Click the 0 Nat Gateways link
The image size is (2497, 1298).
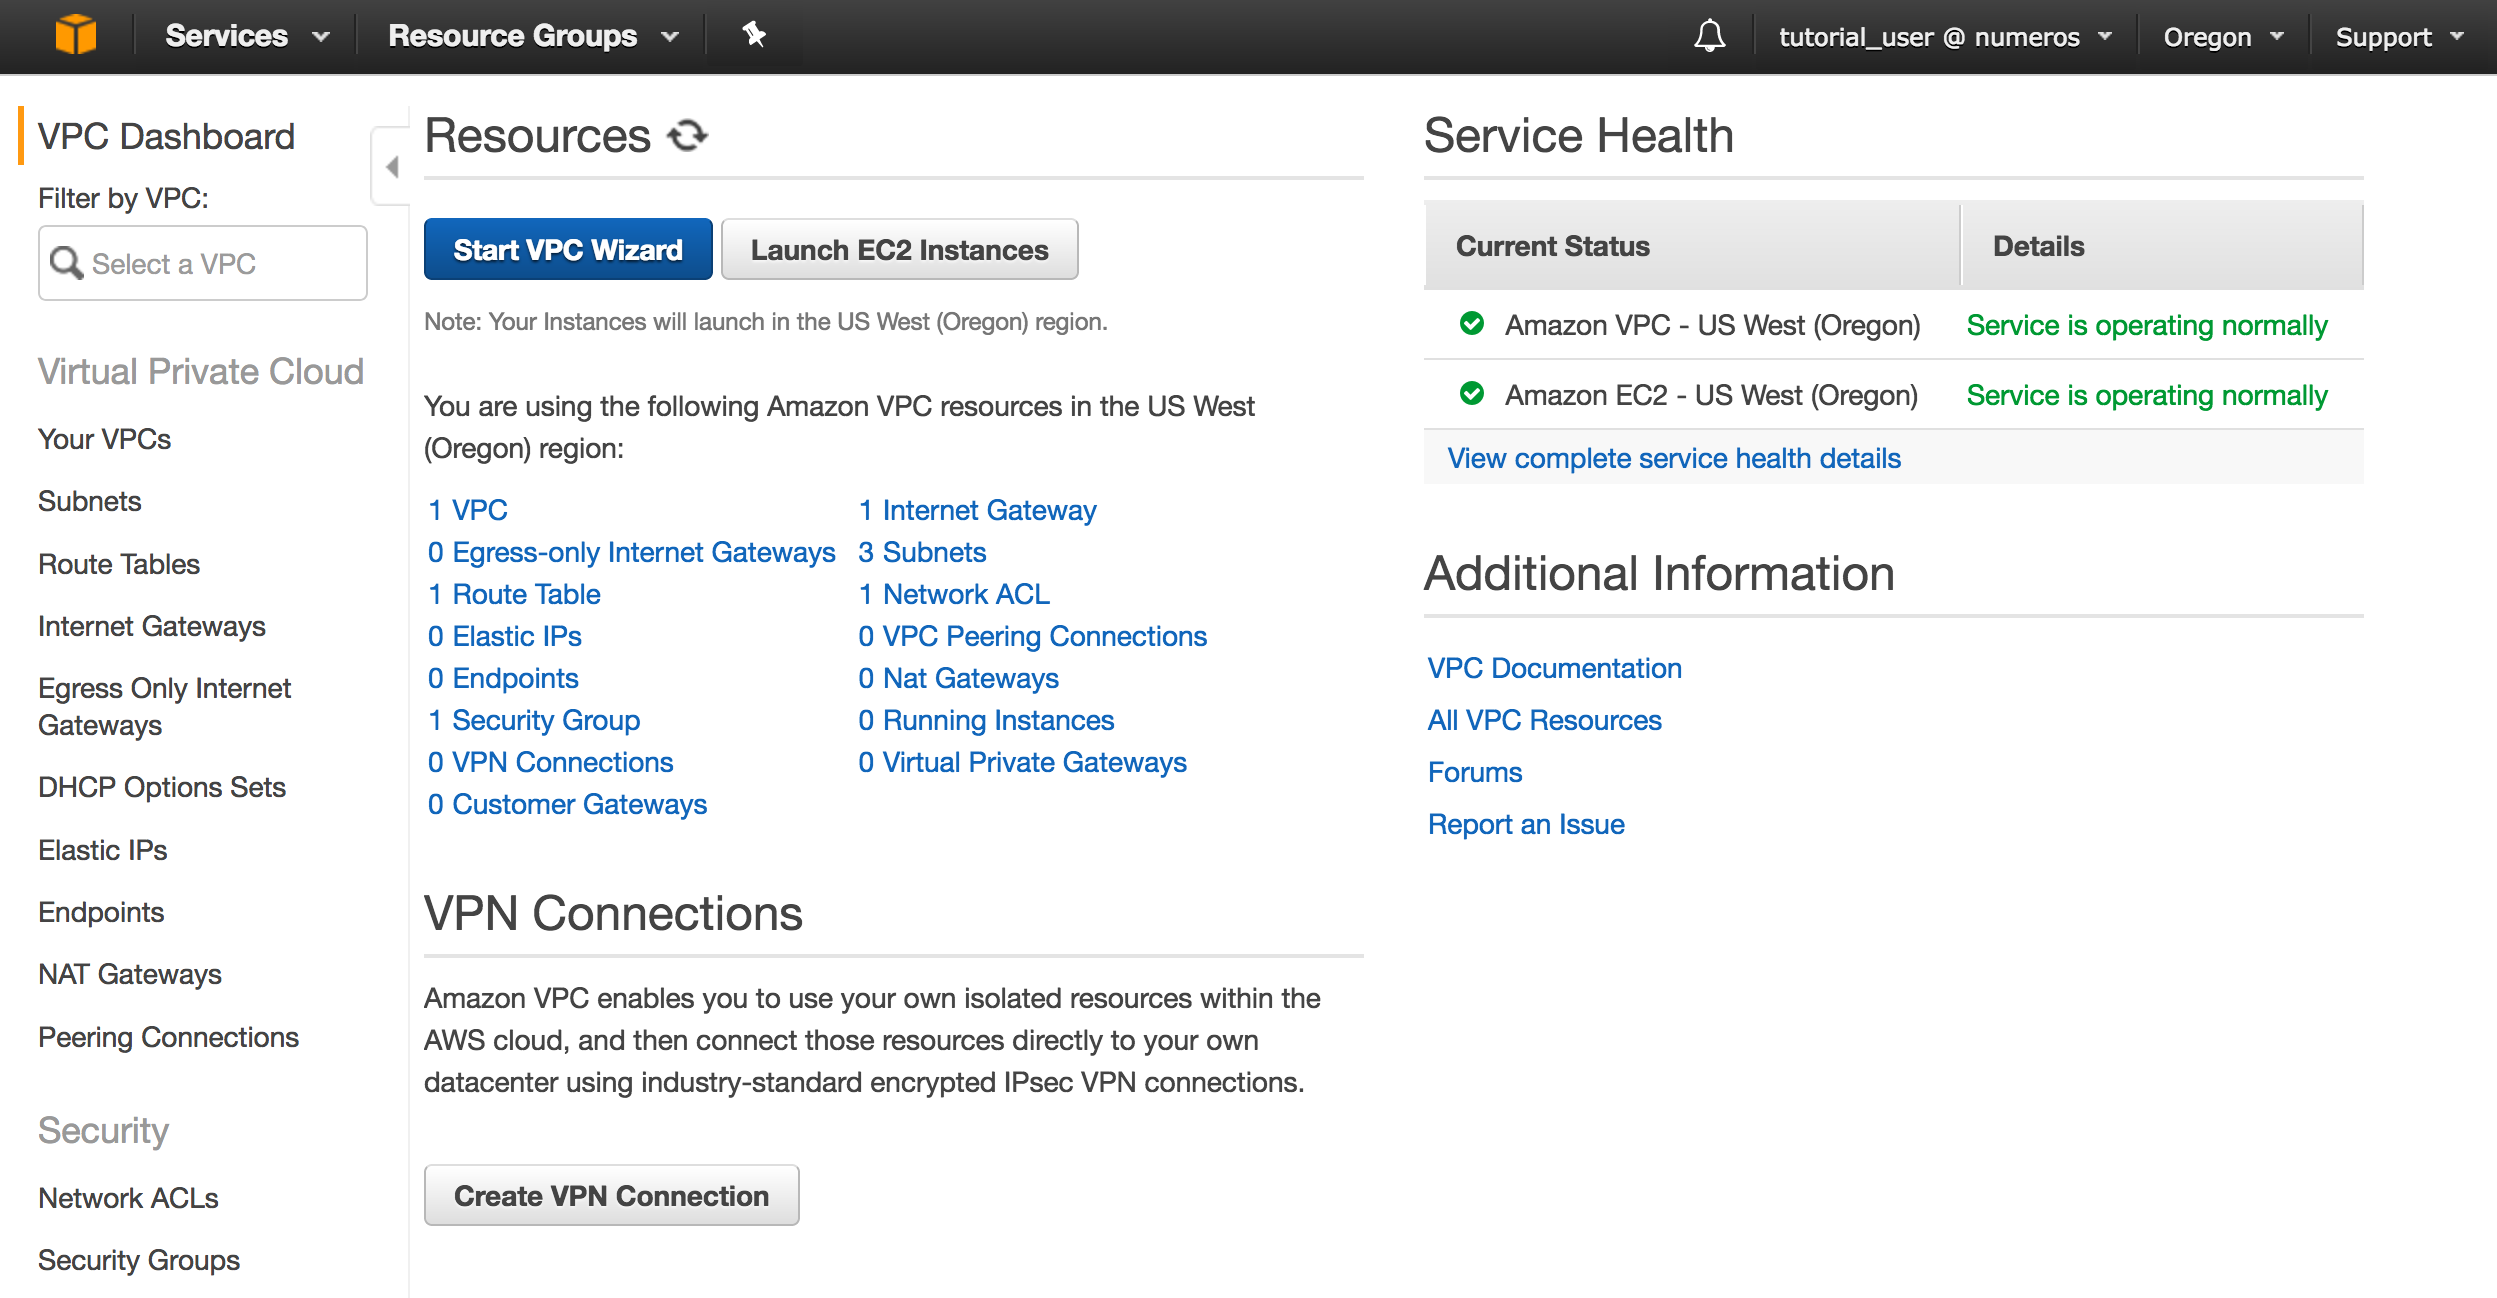tap(959, 678)
